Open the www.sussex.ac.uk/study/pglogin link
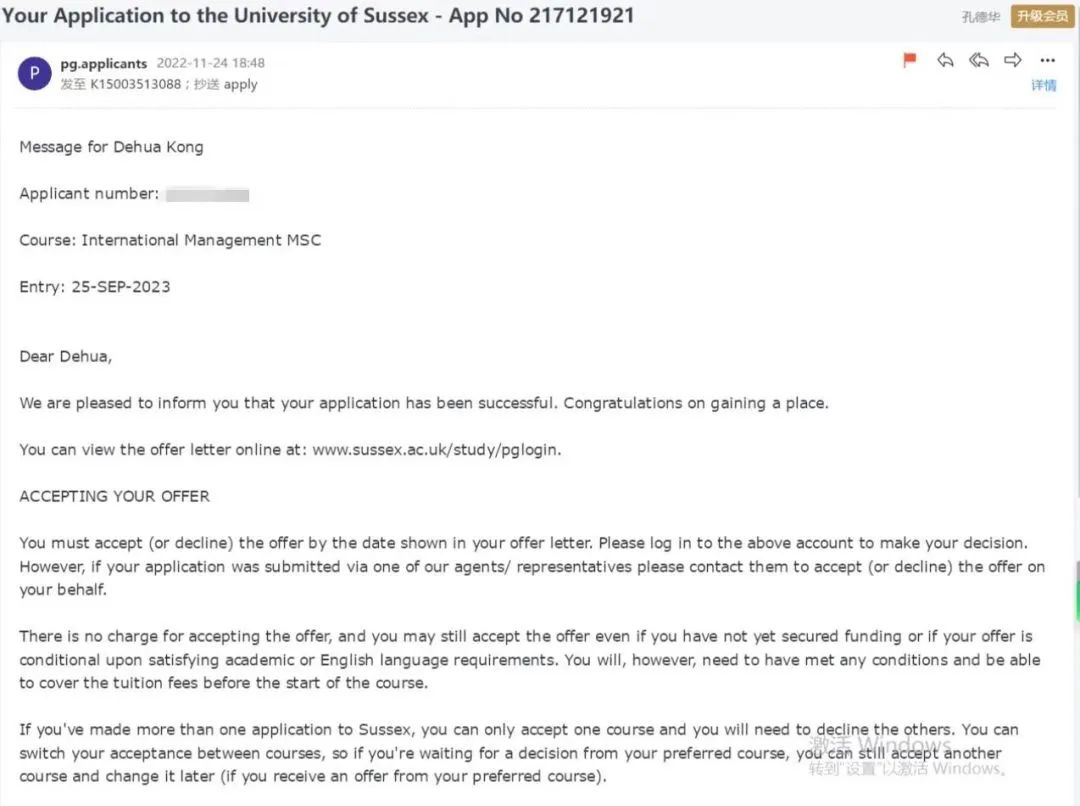The image size is (1080, 806). click(435, 450)
